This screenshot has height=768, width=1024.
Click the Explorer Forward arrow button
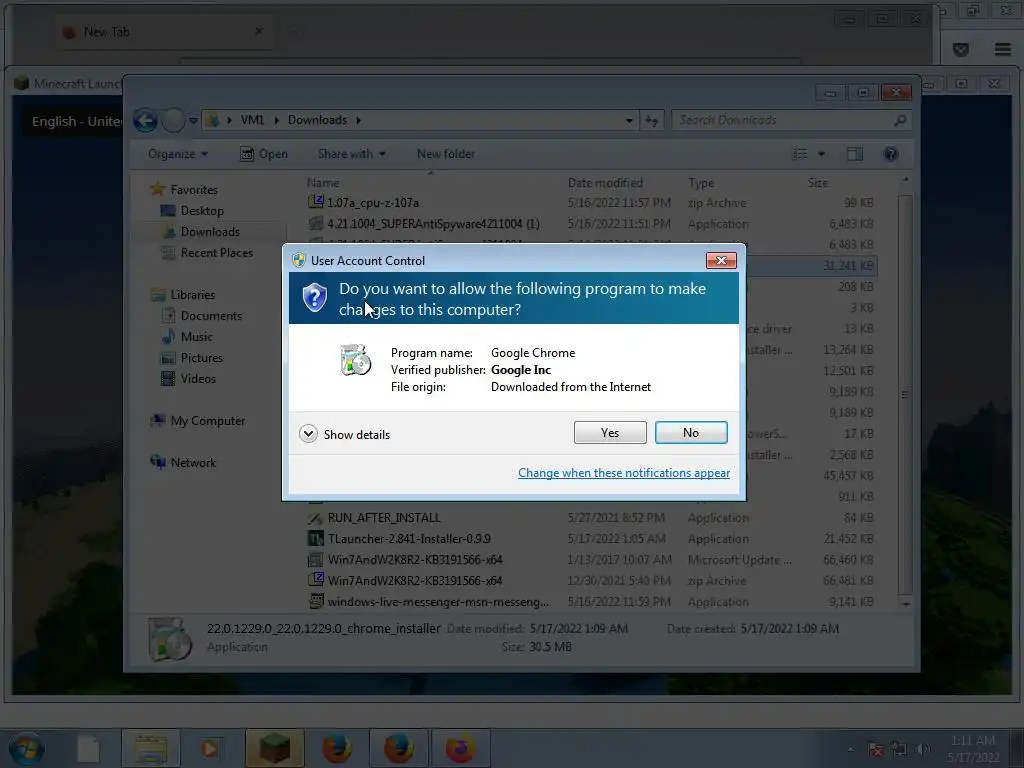pyautogui.click(x=173, y=120)
